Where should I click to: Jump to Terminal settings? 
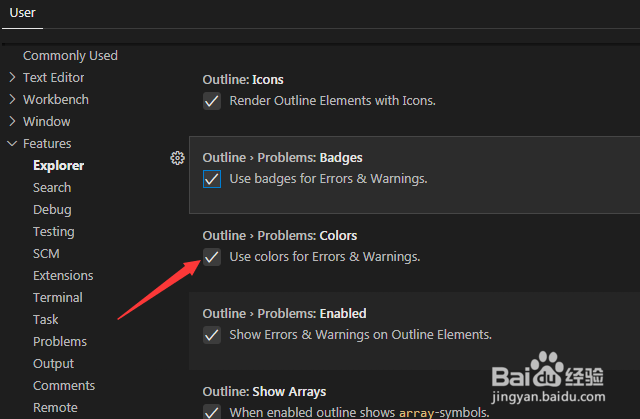pos(58,298)
